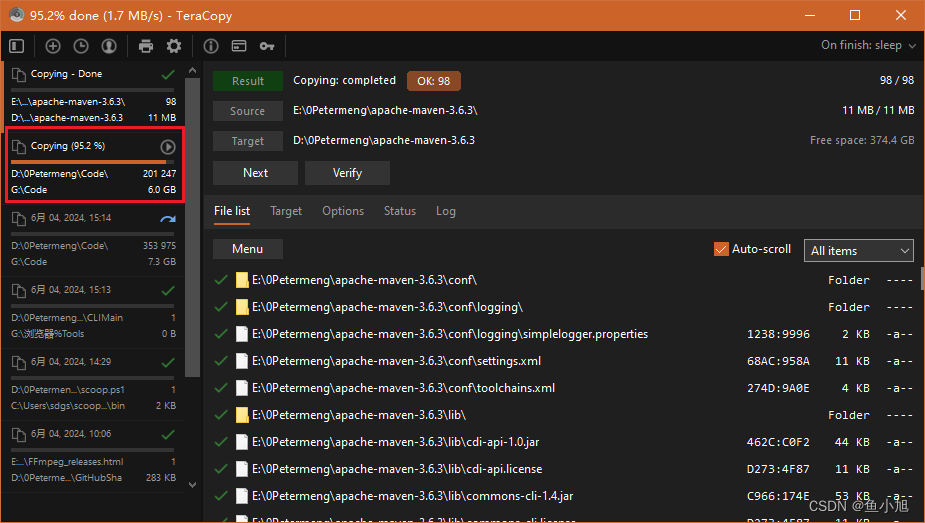Click the Result button
Screen dimensions: 925x523
click(x=248, y=81)
